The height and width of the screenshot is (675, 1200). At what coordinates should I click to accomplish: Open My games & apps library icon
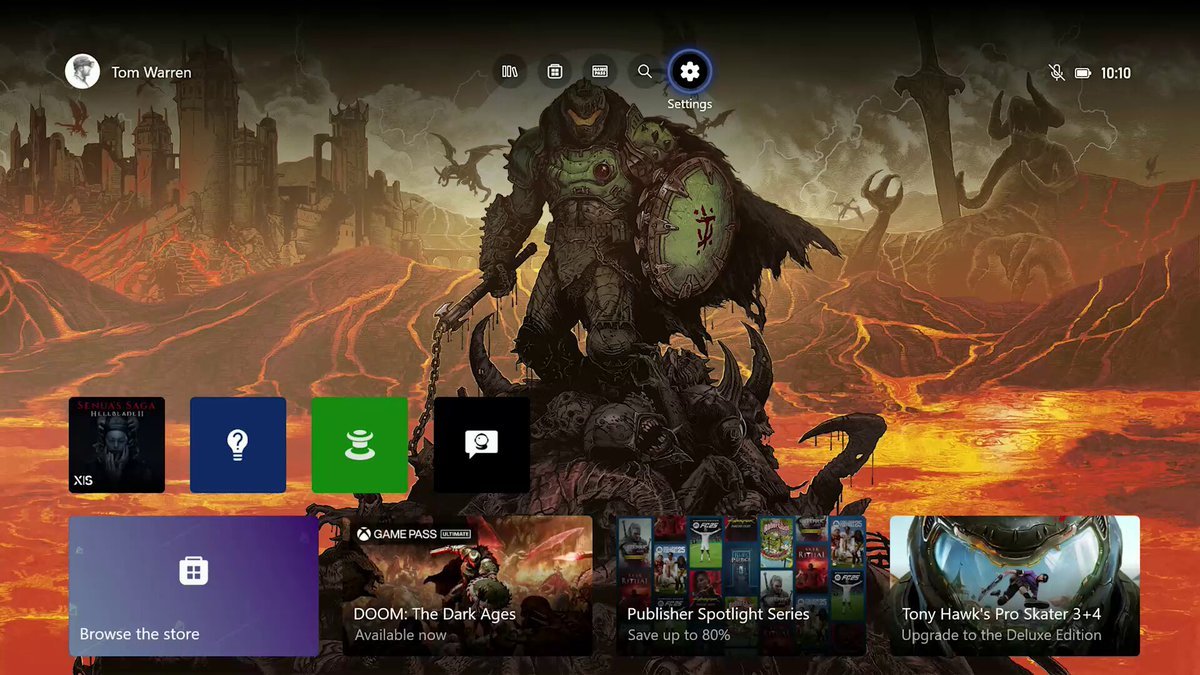click(x=510, y=72)
